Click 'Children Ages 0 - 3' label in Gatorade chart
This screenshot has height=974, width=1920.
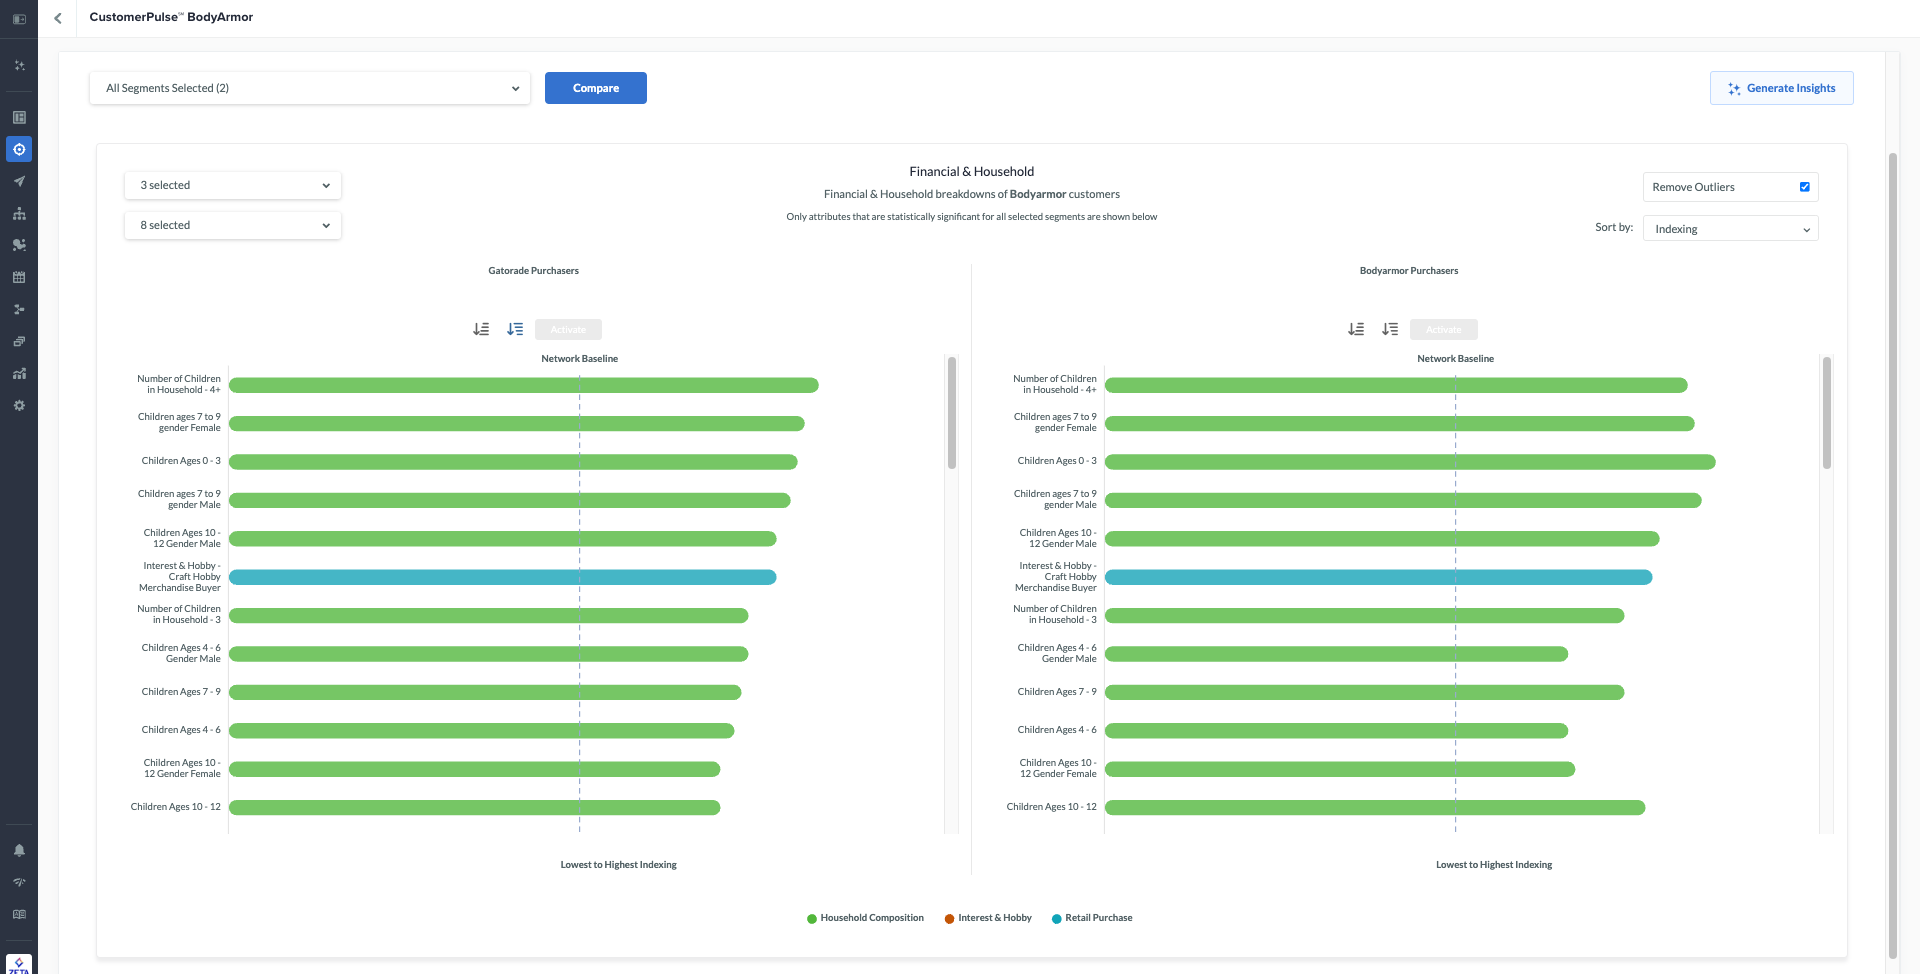pyautogui.click(x=181, y=461)
